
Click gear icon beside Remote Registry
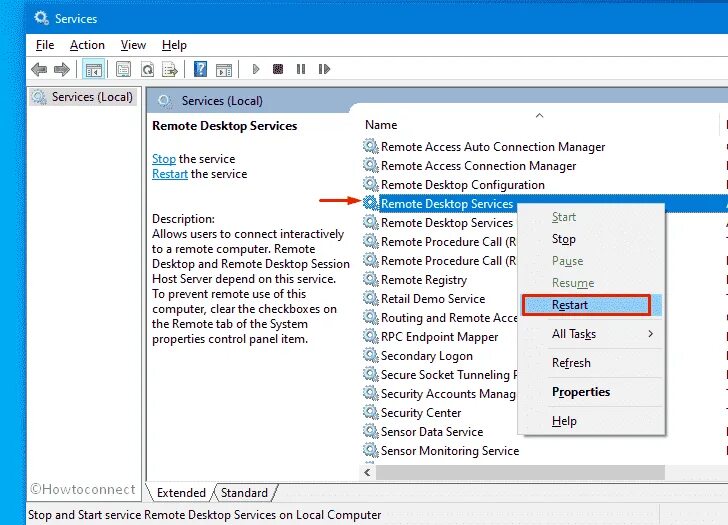click(370, 279)
